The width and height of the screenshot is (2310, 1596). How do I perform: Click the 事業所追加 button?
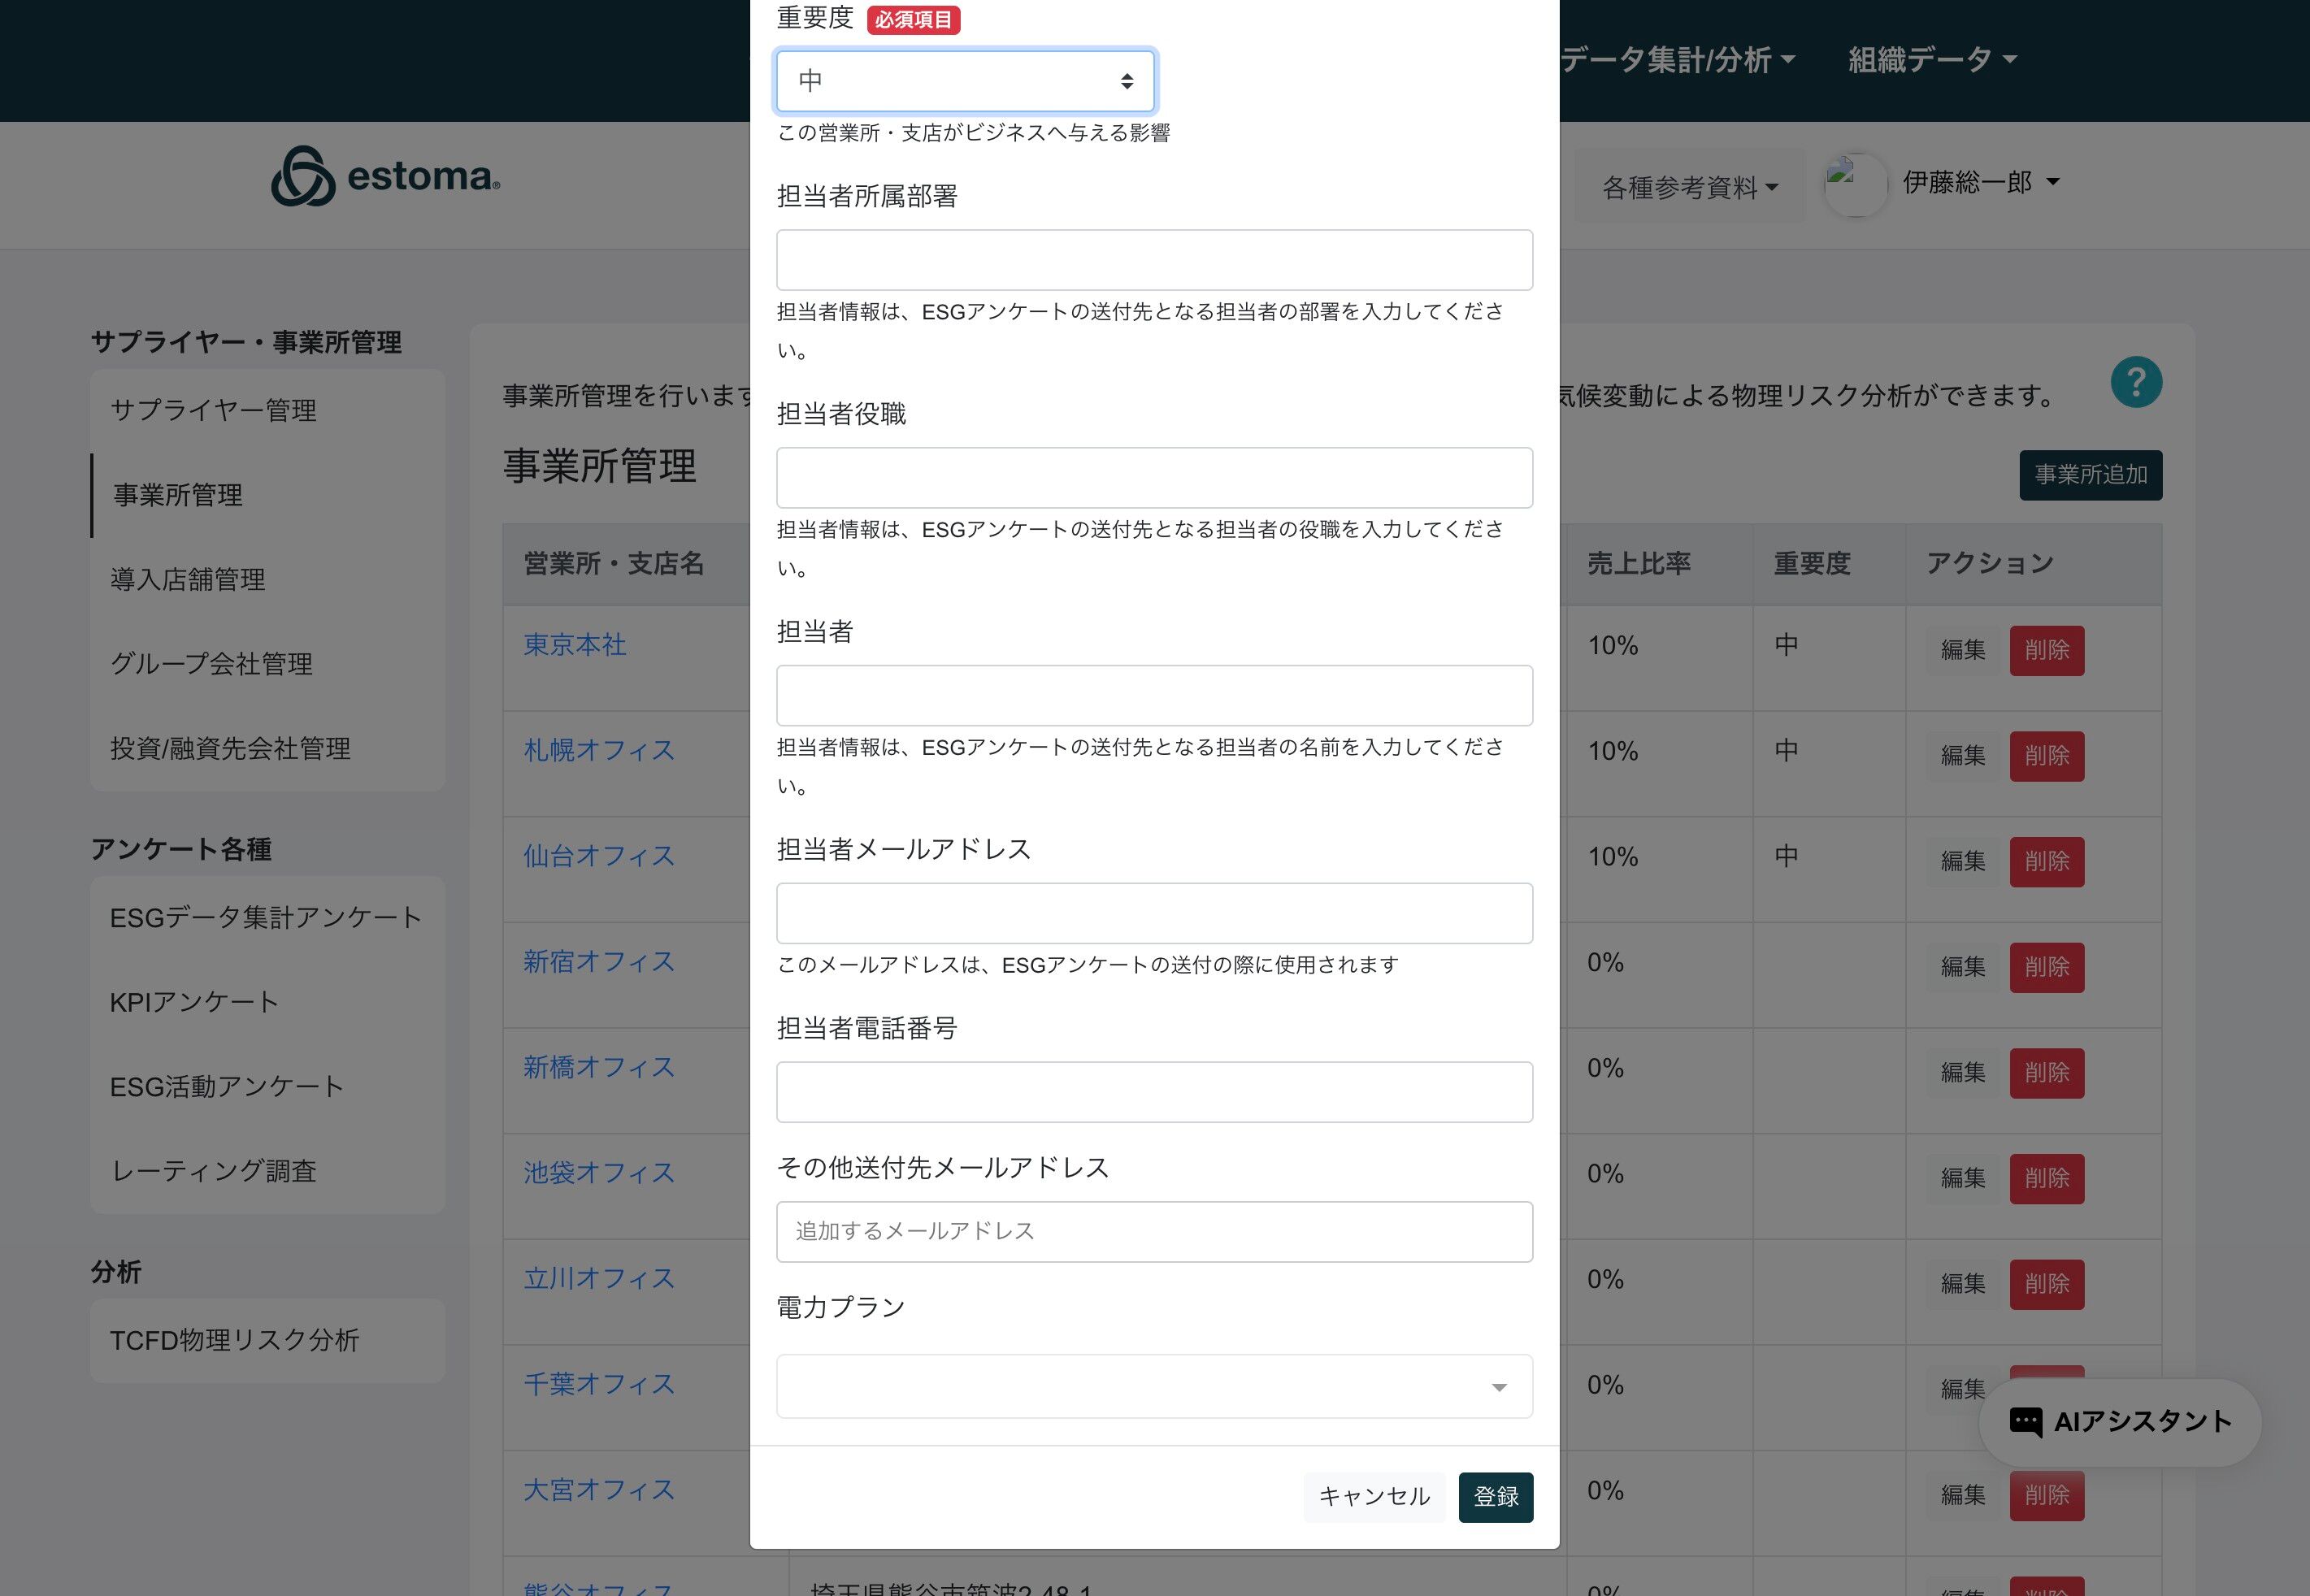tap(2090, 475)
